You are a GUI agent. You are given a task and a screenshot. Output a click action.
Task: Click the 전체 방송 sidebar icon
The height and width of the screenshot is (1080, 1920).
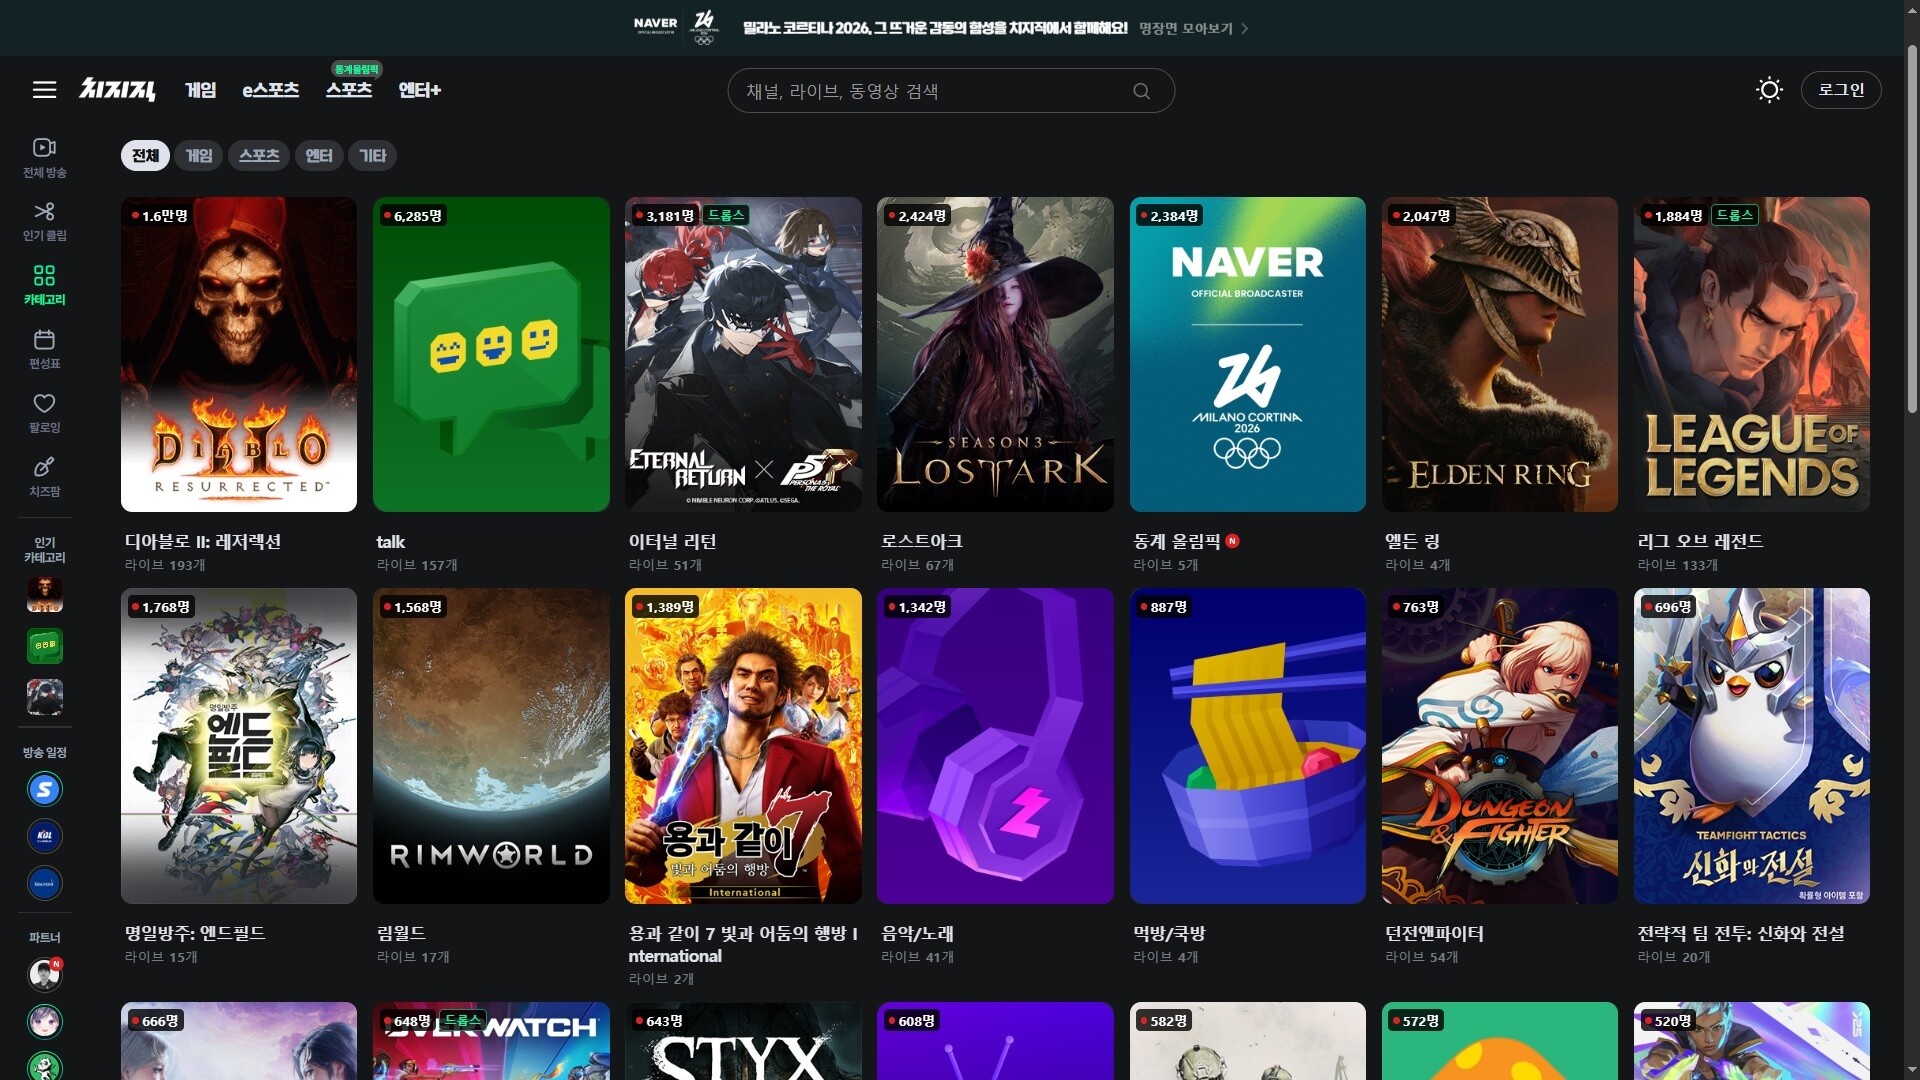click(44, 148)
